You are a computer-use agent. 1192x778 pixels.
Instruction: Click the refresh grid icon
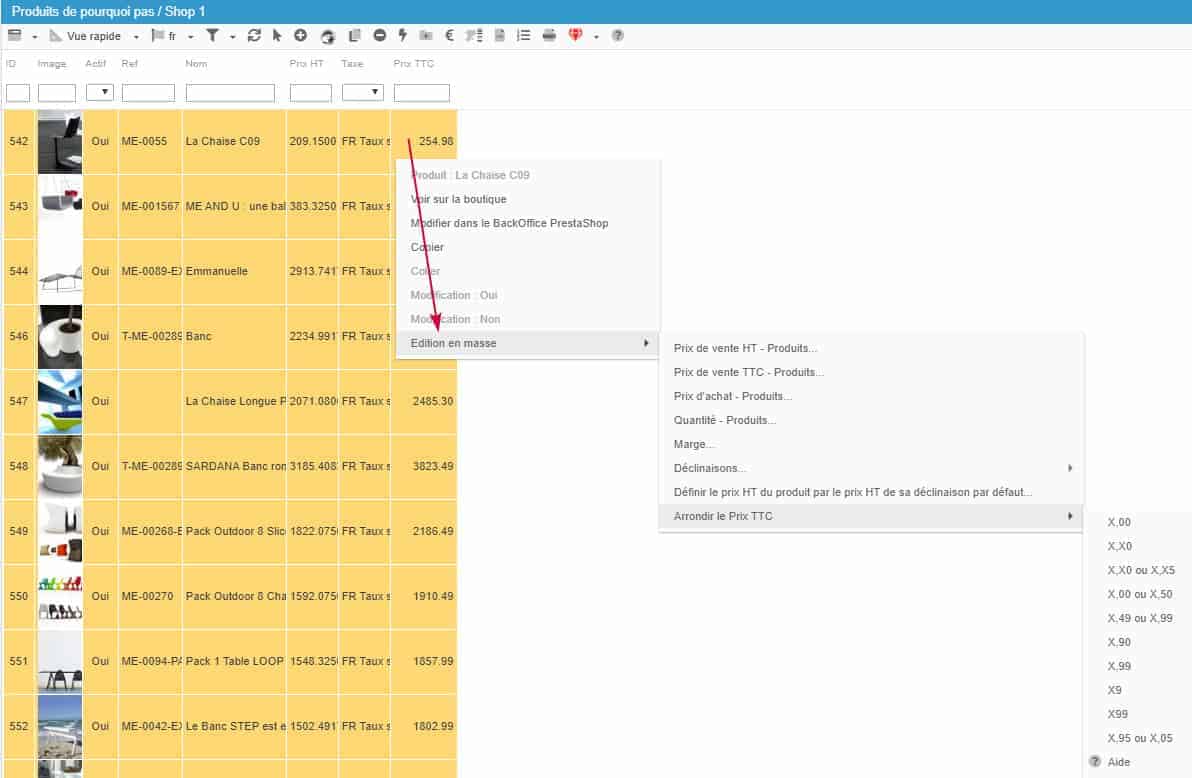point(254,36)
